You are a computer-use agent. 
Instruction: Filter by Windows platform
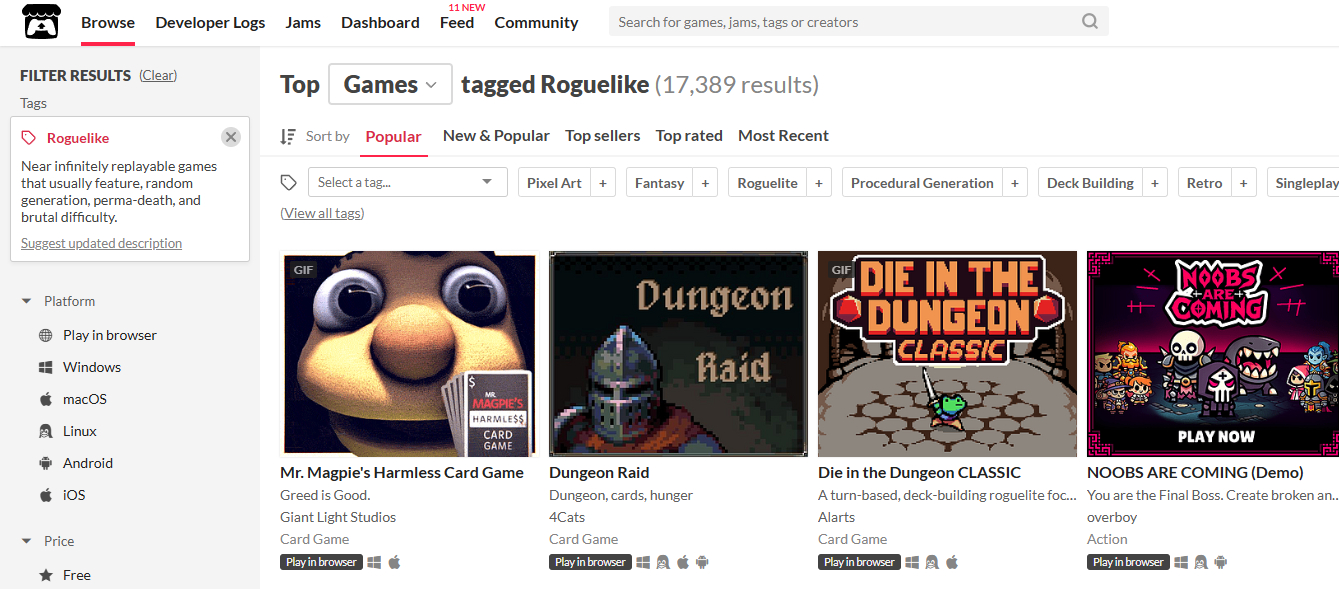[x=91, y=367]
